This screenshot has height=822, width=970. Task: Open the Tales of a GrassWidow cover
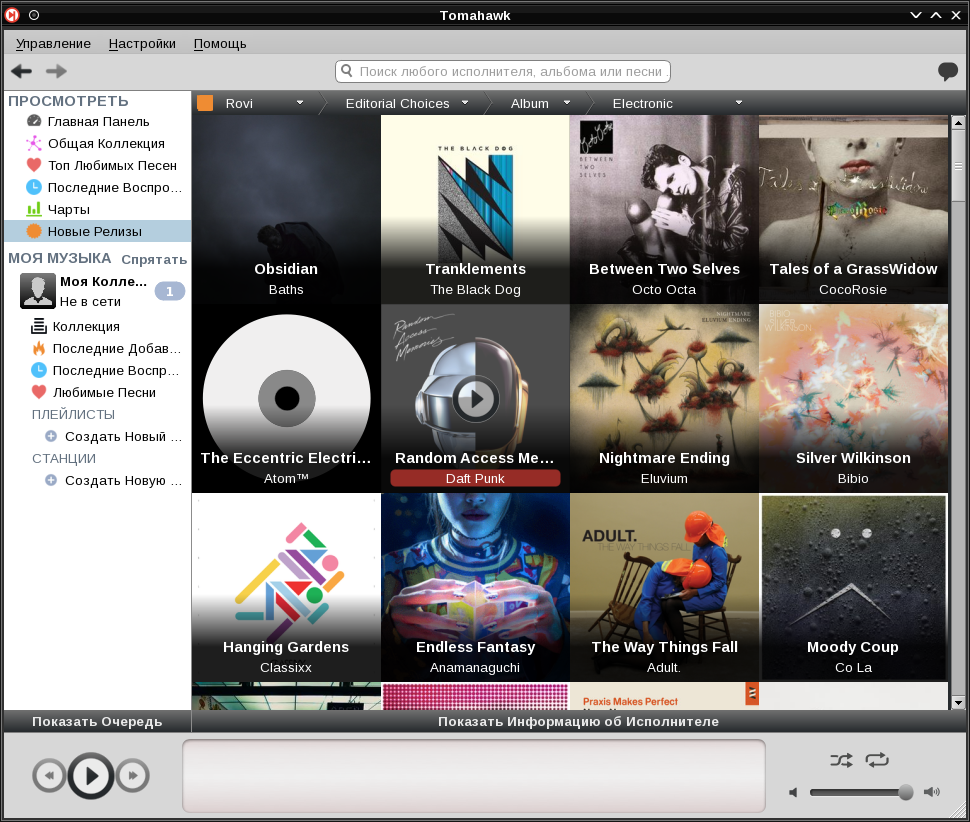853,209
